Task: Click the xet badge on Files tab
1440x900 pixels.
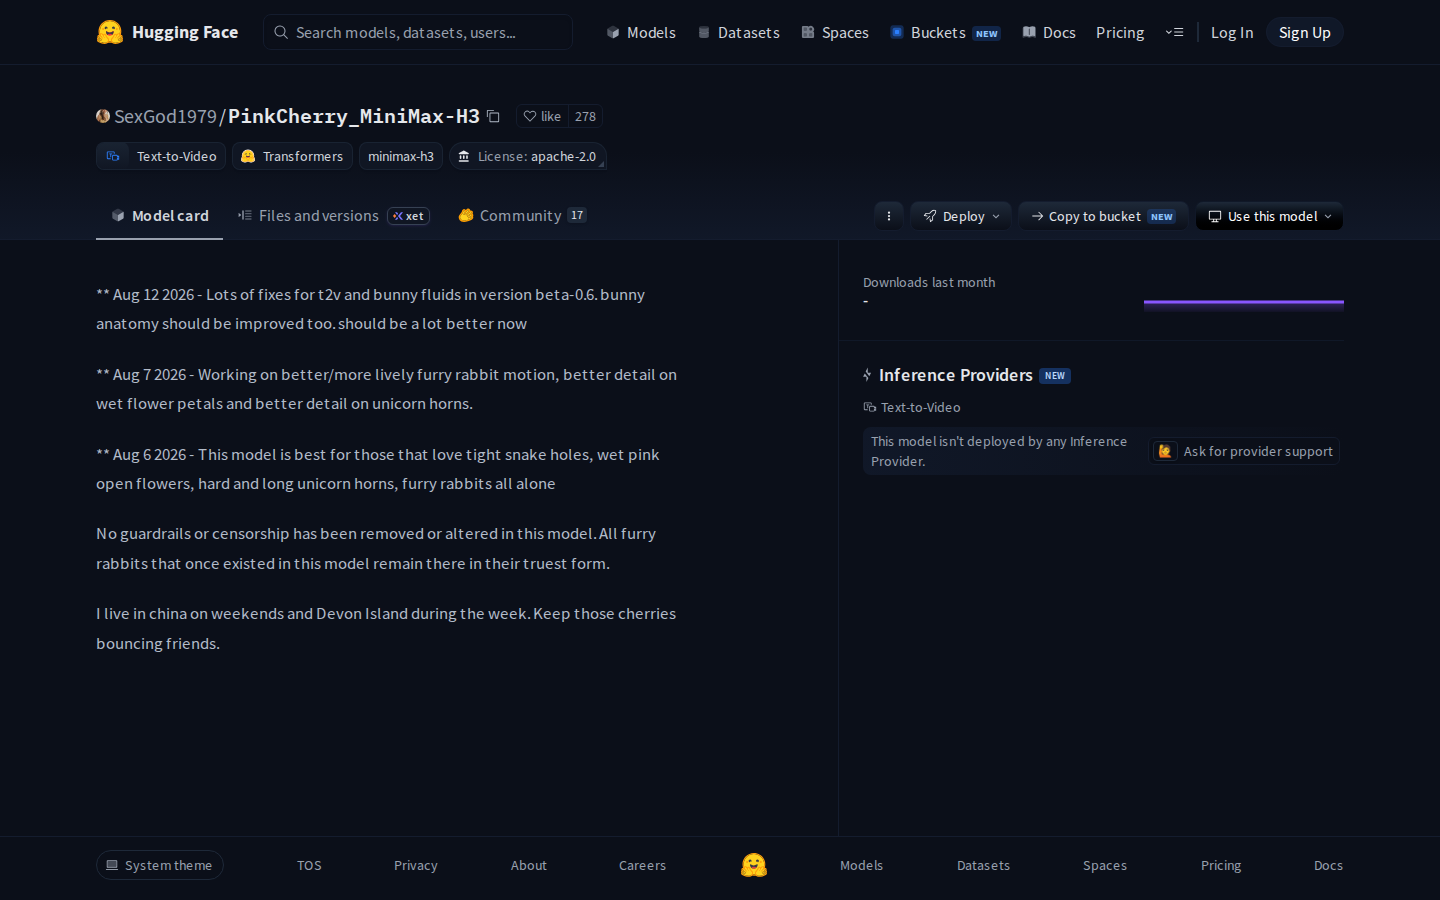Action: [x=409, y=216]
